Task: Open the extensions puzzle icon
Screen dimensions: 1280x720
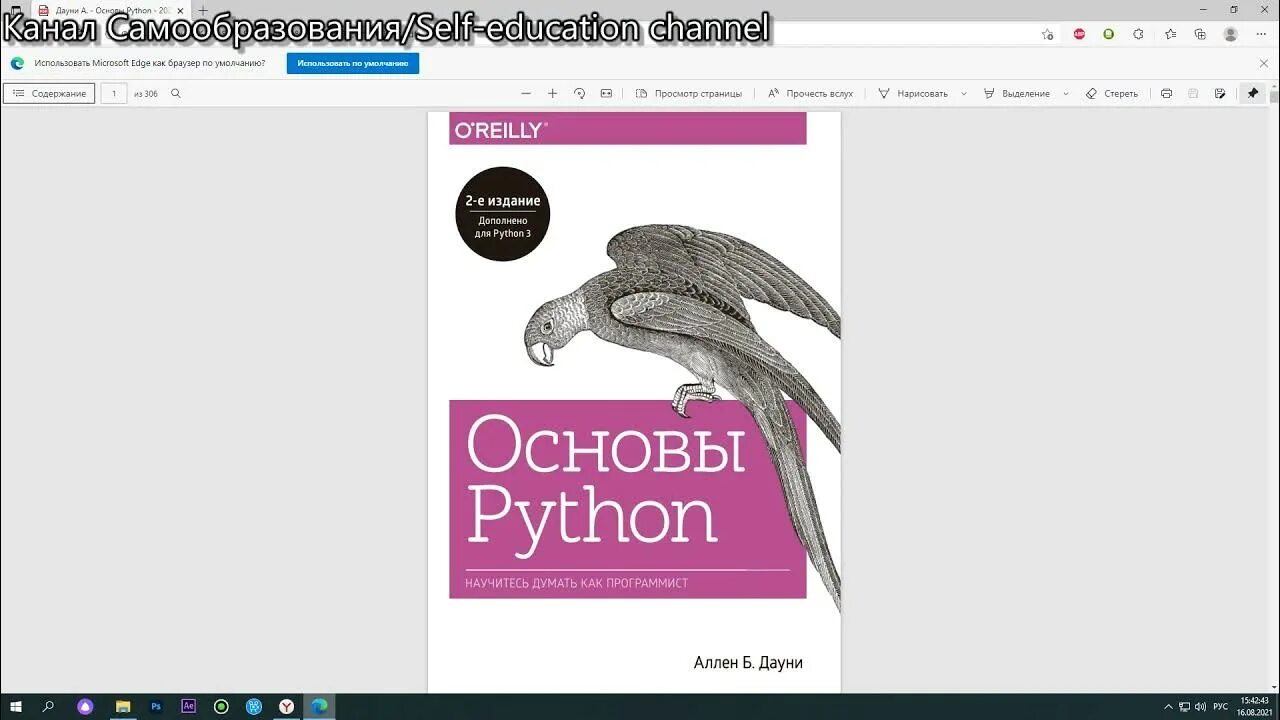Action: point(1138,34)
